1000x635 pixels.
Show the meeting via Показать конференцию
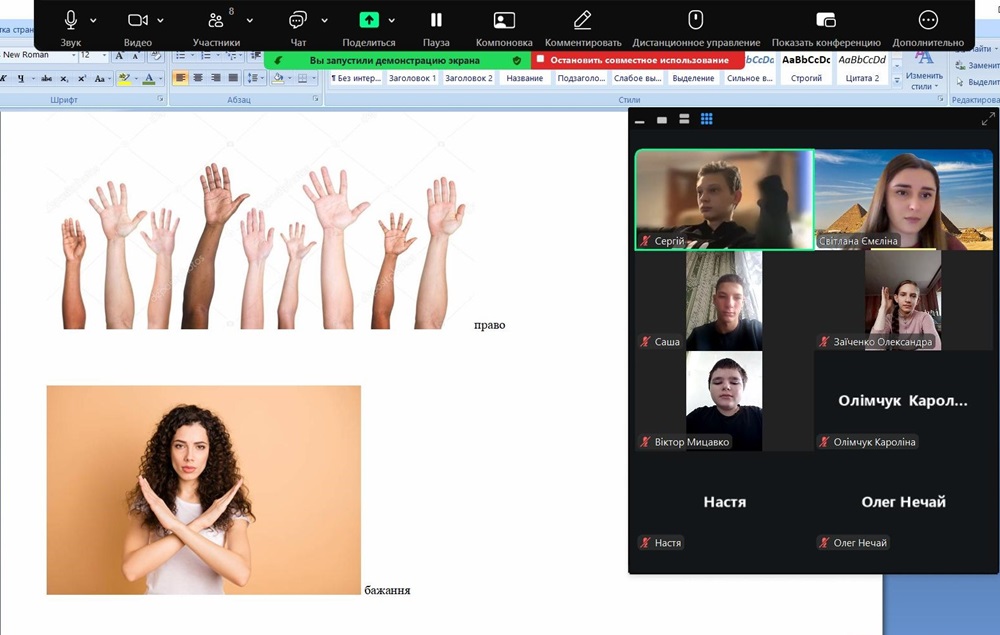[x=826, y=20]
